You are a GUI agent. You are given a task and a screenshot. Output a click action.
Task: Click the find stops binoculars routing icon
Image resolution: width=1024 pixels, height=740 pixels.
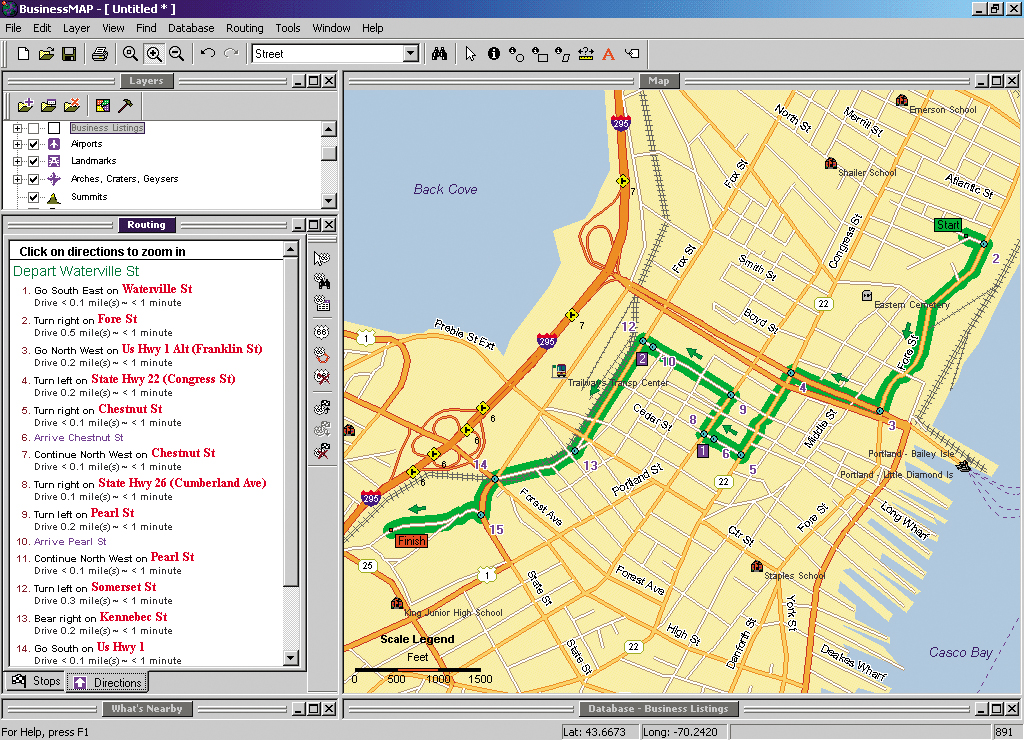321,281
